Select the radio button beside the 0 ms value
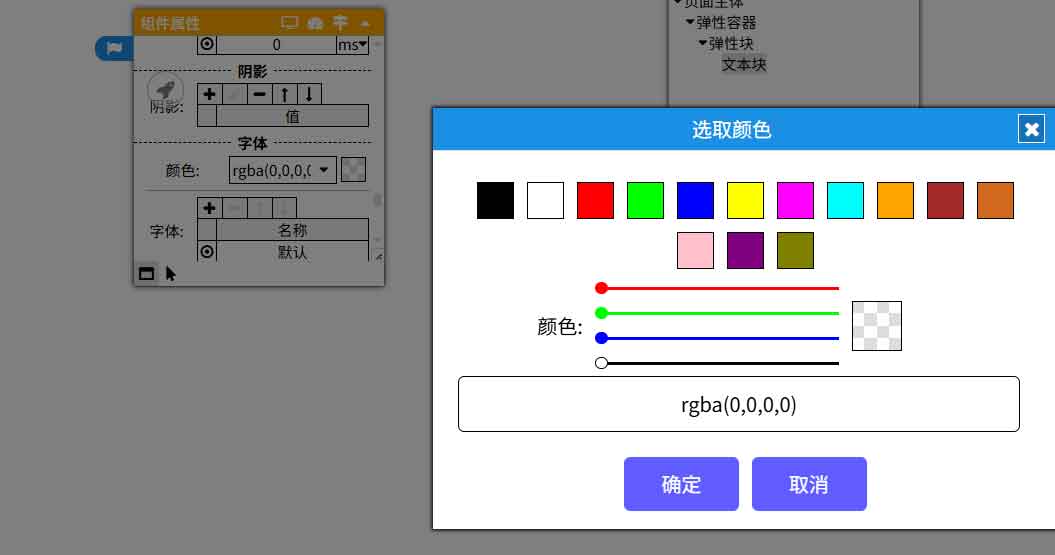Image resolution: width=1055 pixels, height=555 pixels. pyautogui.click(x=207, y=44)
